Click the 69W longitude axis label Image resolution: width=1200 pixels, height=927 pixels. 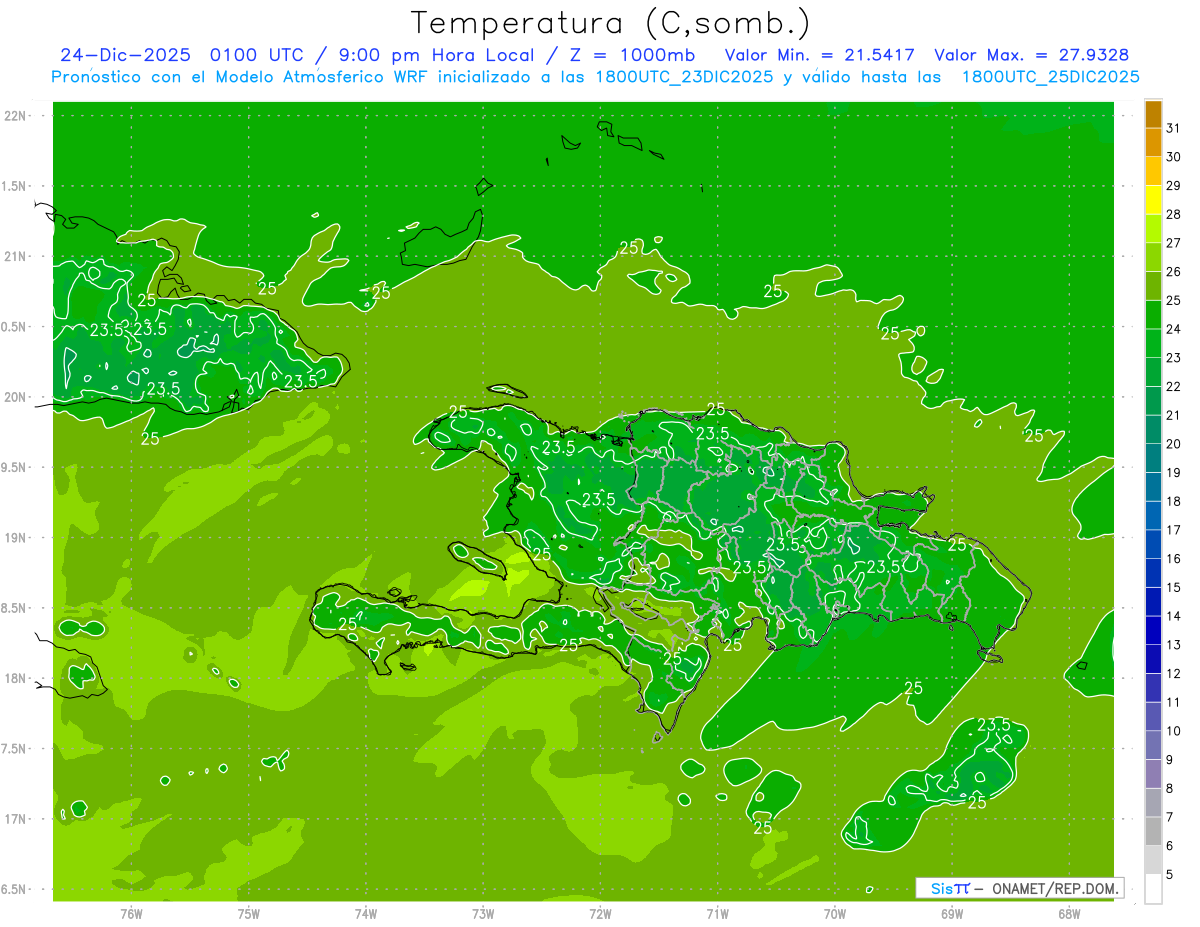[x=951, y=913]
